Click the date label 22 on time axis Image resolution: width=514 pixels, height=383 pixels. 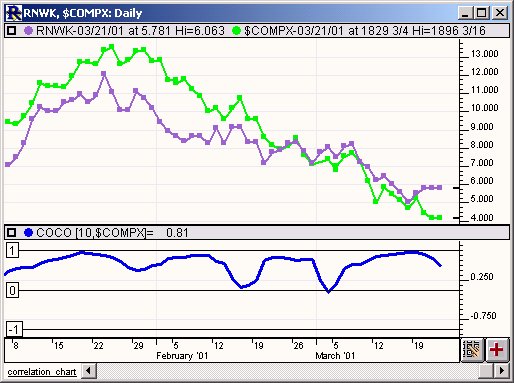click(98, 346)
